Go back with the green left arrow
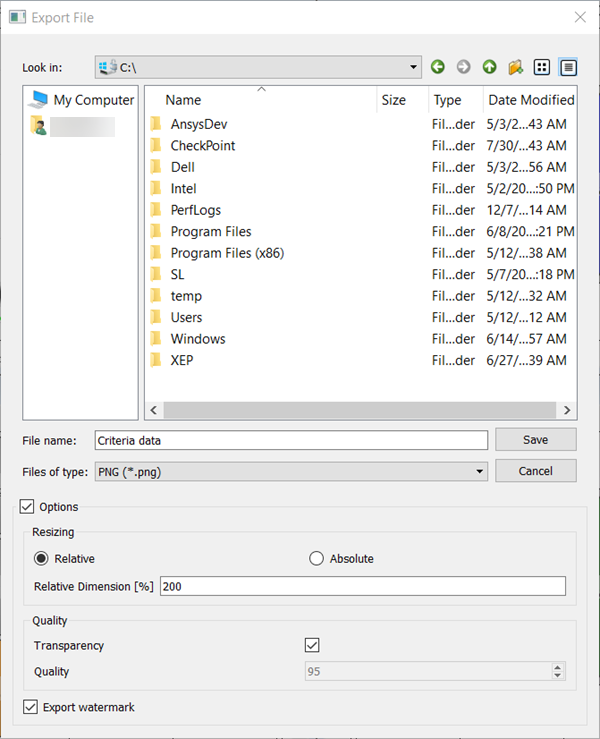The width and height of the screenshot is (600, 739). pos(437,67)
